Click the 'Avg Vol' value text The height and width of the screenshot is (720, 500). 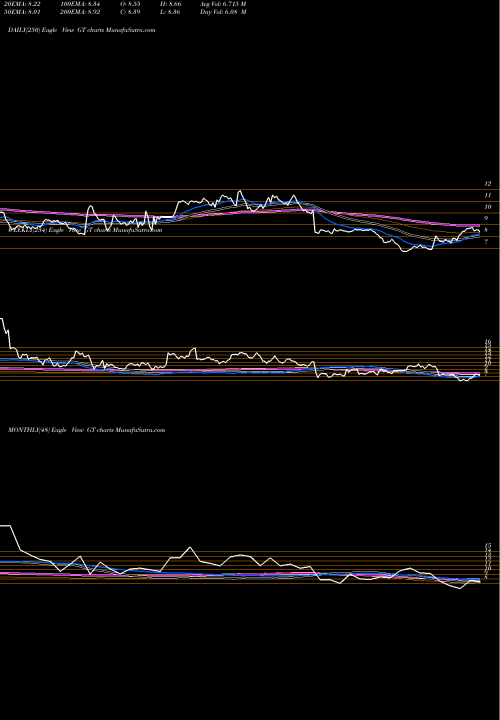[223, 3]
